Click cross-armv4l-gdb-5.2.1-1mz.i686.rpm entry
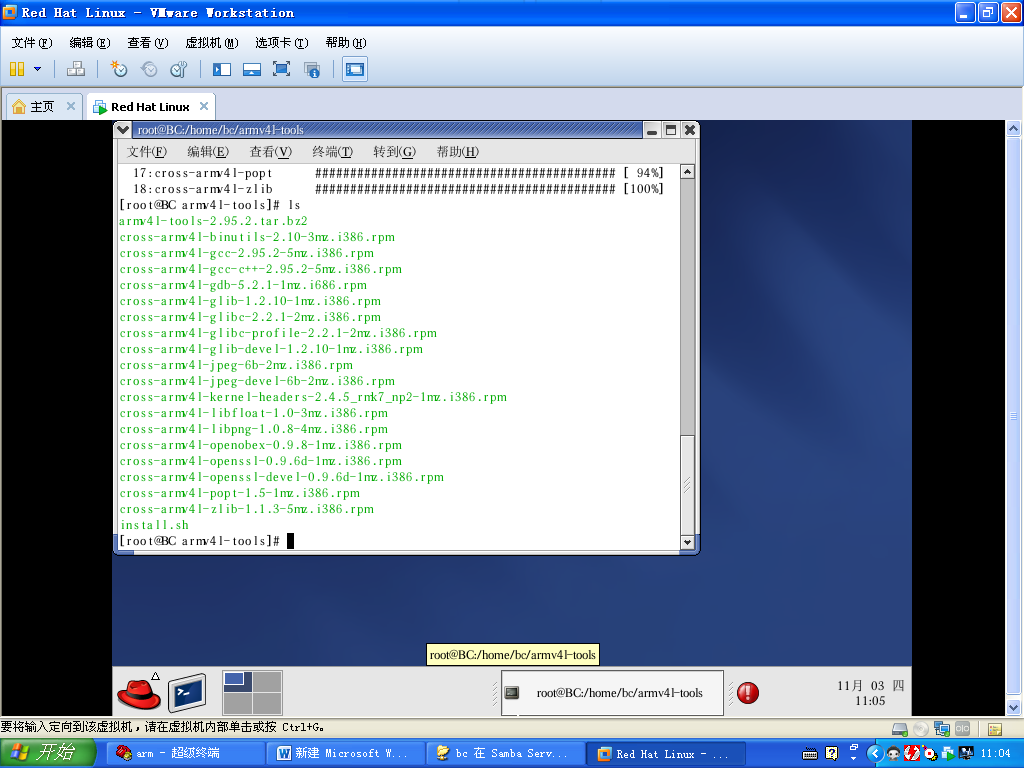The height and width of the screenshot is (768, 1024). [x=243, y=285]
